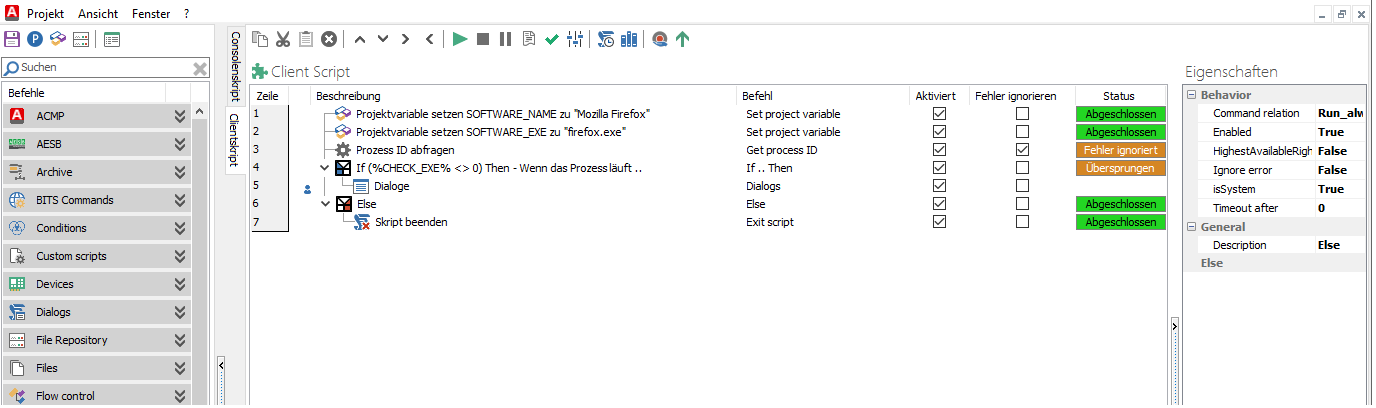Toggle Aktiviert for SOFTWARE_NAME row
The image size is (1376, 408).
tap(939, 114)
